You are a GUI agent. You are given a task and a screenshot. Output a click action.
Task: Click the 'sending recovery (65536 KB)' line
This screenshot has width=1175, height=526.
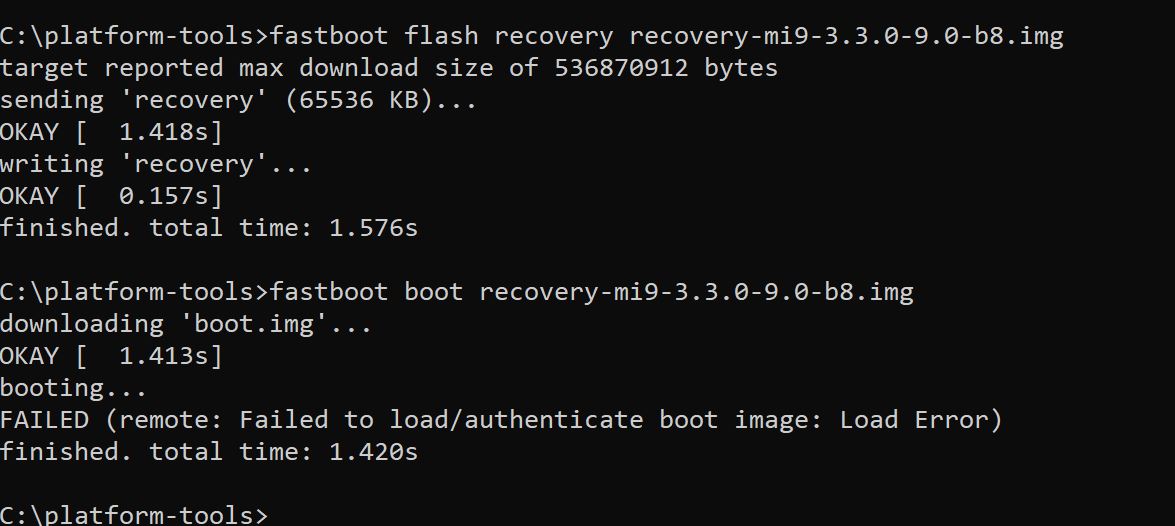coord(238,100)
